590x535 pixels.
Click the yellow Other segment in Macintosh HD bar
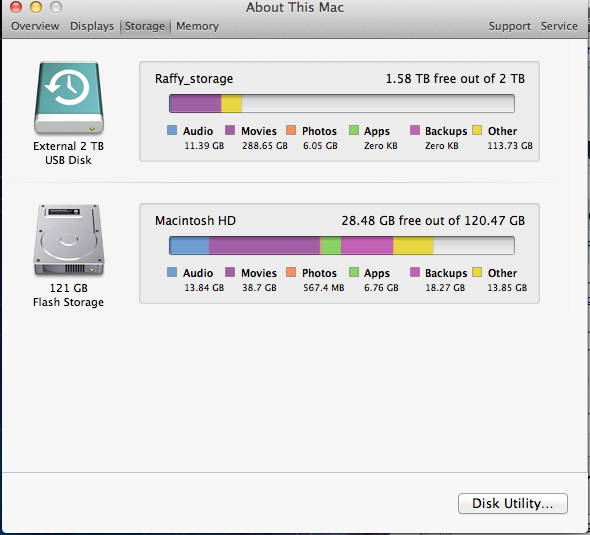click(x=413, y=246)
